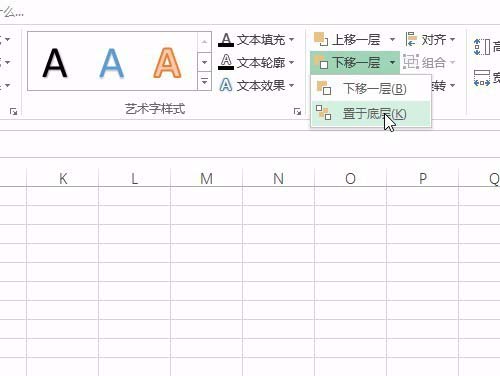Image resolution: width=500 pixels, height=376 pixels.
Task: Choose 下移一层(B) from the dropdown menu
Action: click(x=371, y=89)
